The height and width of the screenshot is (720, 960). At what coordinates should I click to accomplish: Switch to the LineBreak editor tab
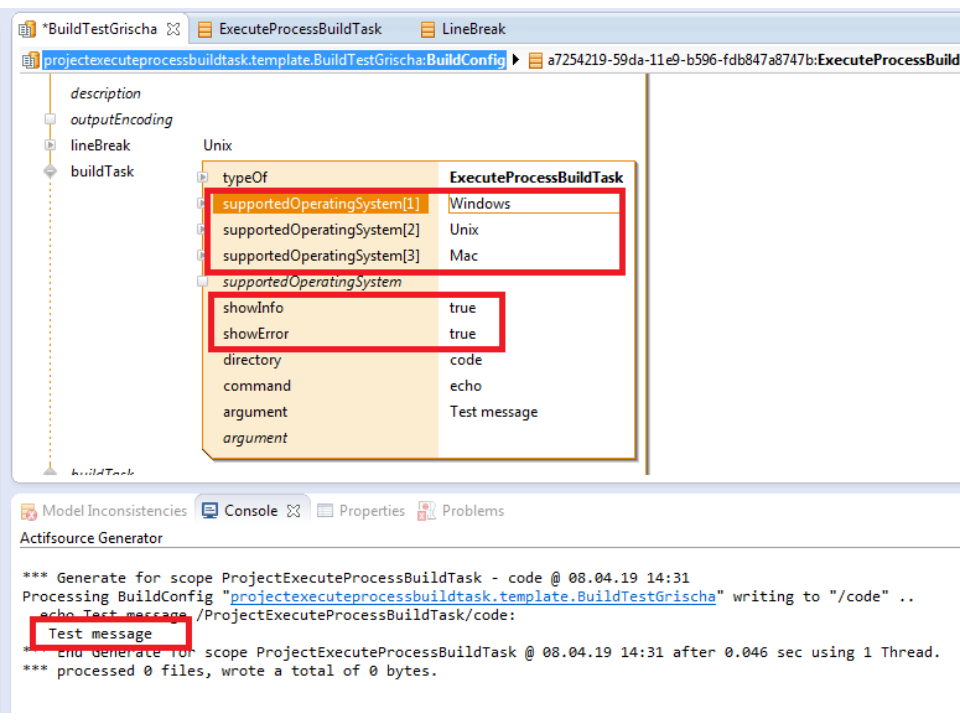(473, 29)
